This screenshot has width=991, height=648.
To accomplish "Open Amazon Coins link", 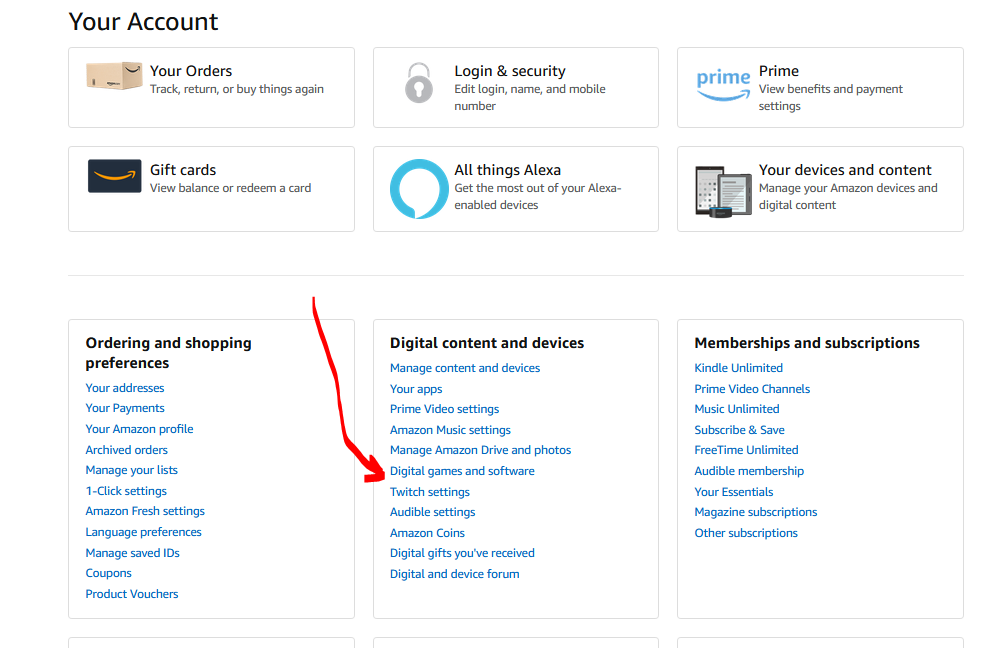I will pyautogui.click(x=427, y=533).
